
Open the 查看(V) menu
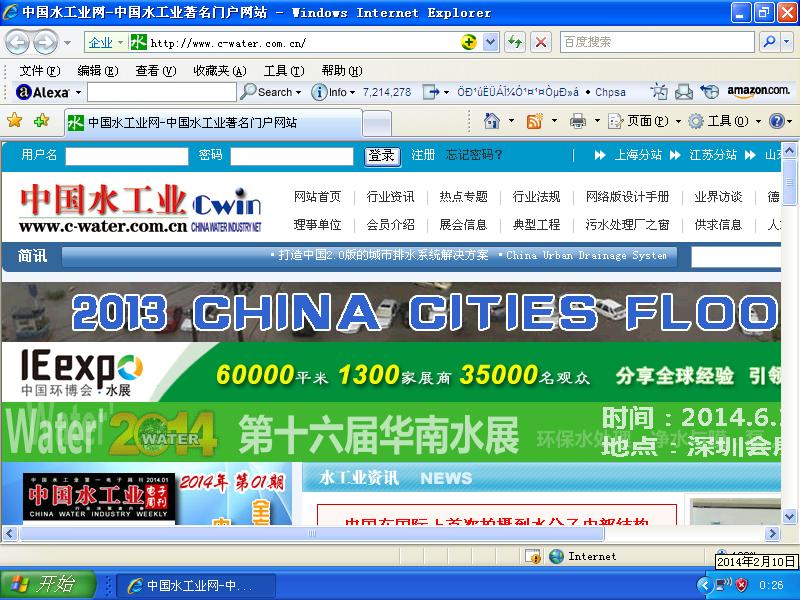(156, 70)
